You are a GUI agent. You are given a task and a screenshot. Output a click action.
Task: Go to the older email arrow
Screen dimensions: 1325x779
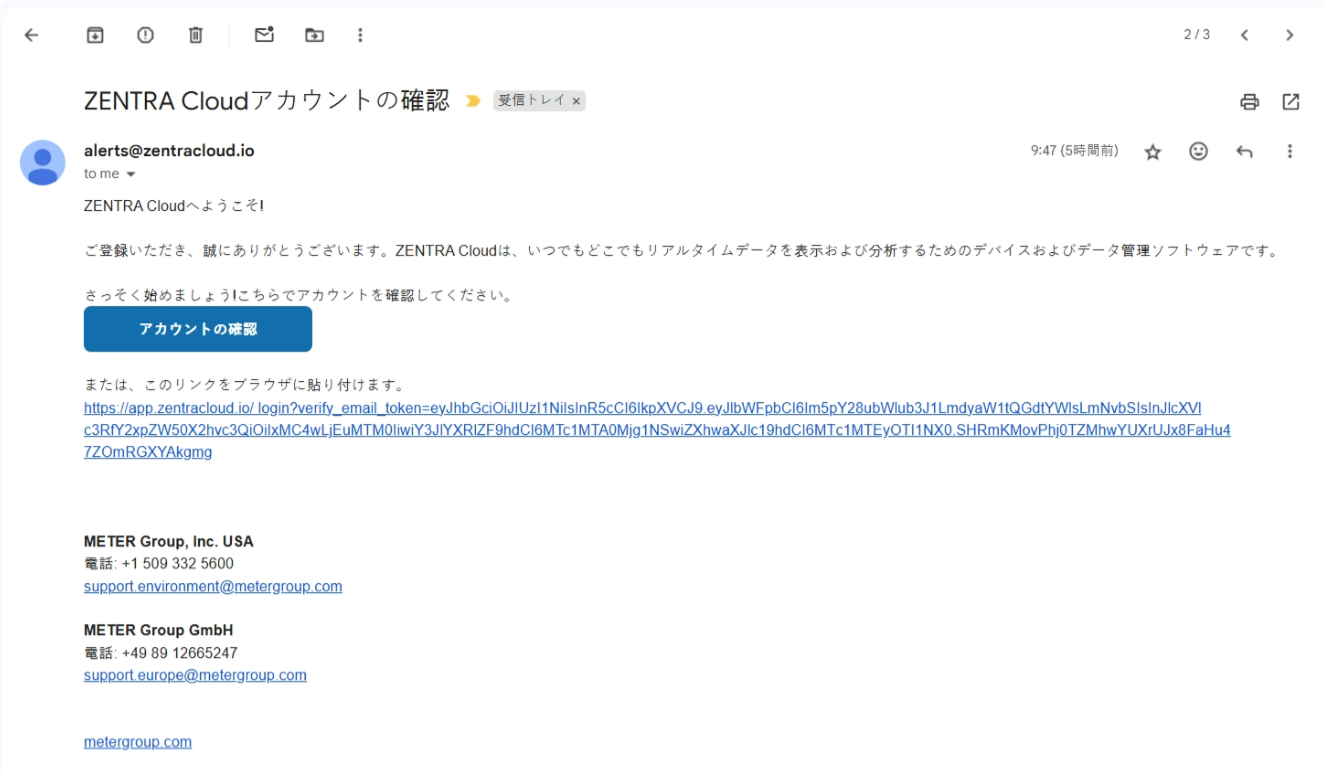tap(1290, 35)
